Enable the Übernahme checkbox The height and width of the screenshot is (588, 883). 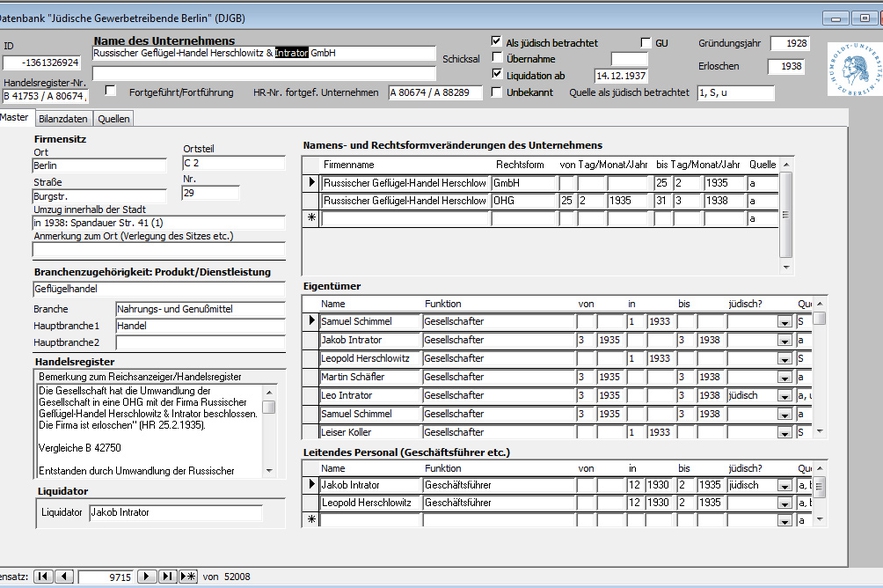click(496, 58)
